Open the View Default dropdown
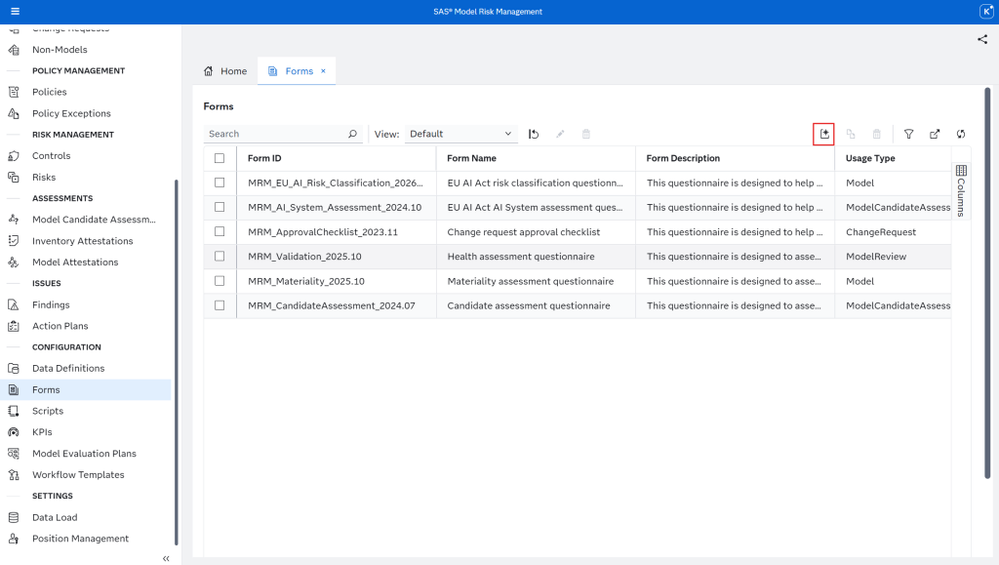This screenshot has width=999, height=565. pyautogui.click(x=460, y=134)
